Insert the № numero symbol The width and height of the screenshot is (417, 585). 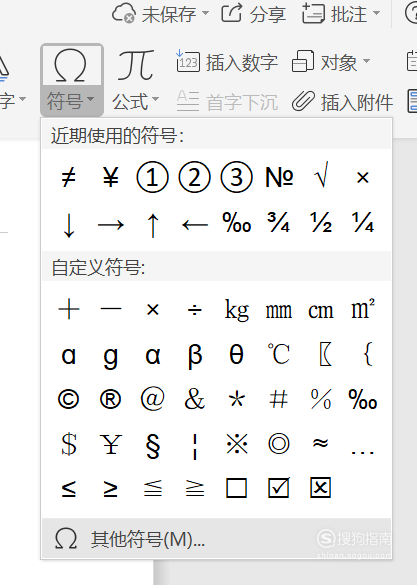279,177
